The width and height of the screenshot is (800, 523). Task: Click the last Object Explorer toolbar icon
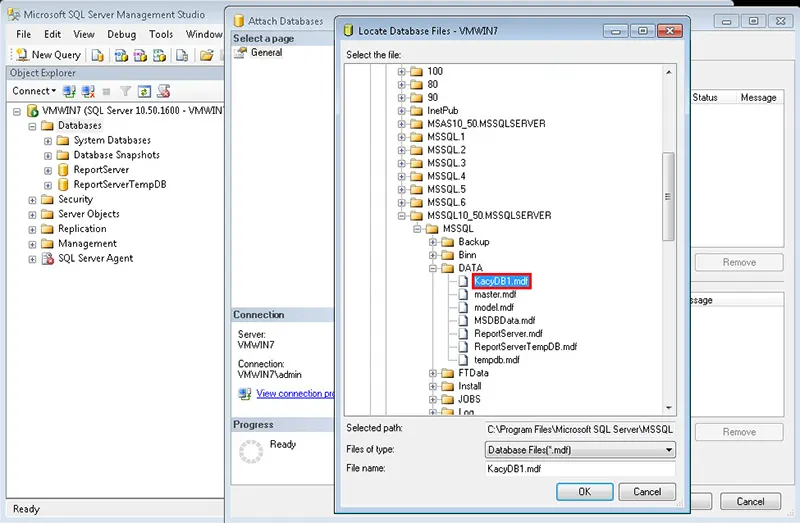[x=163, y=91]
